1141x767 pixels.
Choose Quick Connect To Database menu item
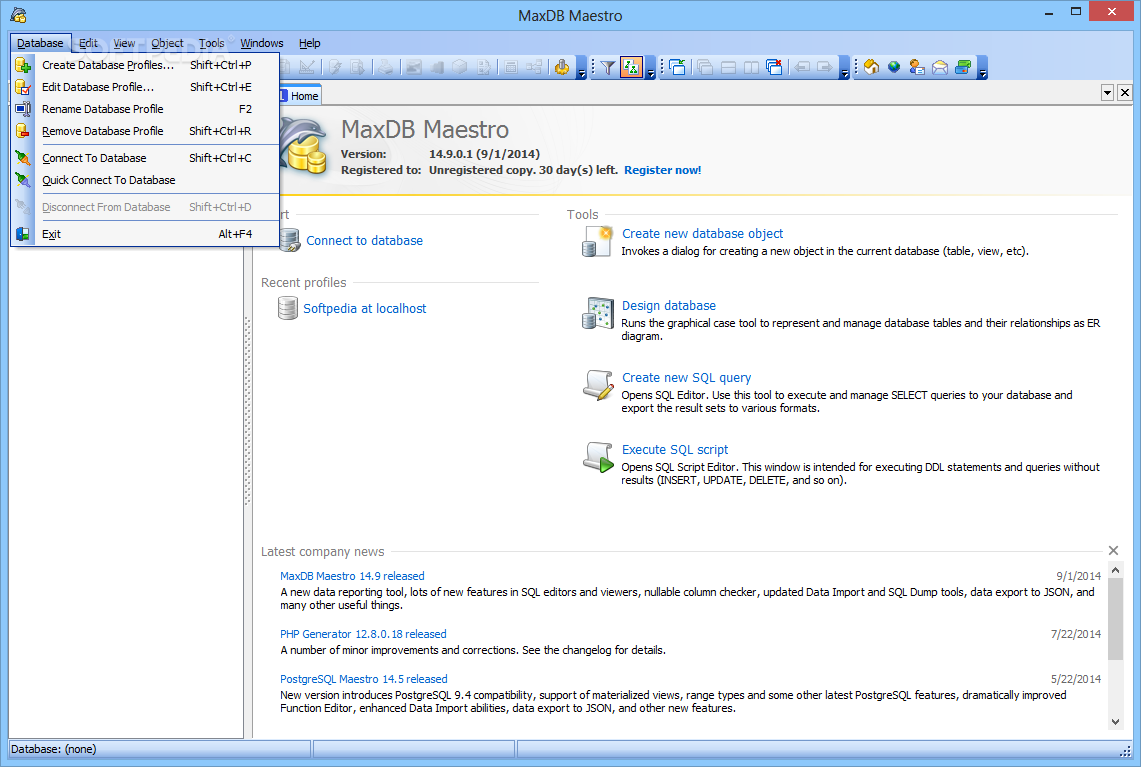tap(145, 180)
